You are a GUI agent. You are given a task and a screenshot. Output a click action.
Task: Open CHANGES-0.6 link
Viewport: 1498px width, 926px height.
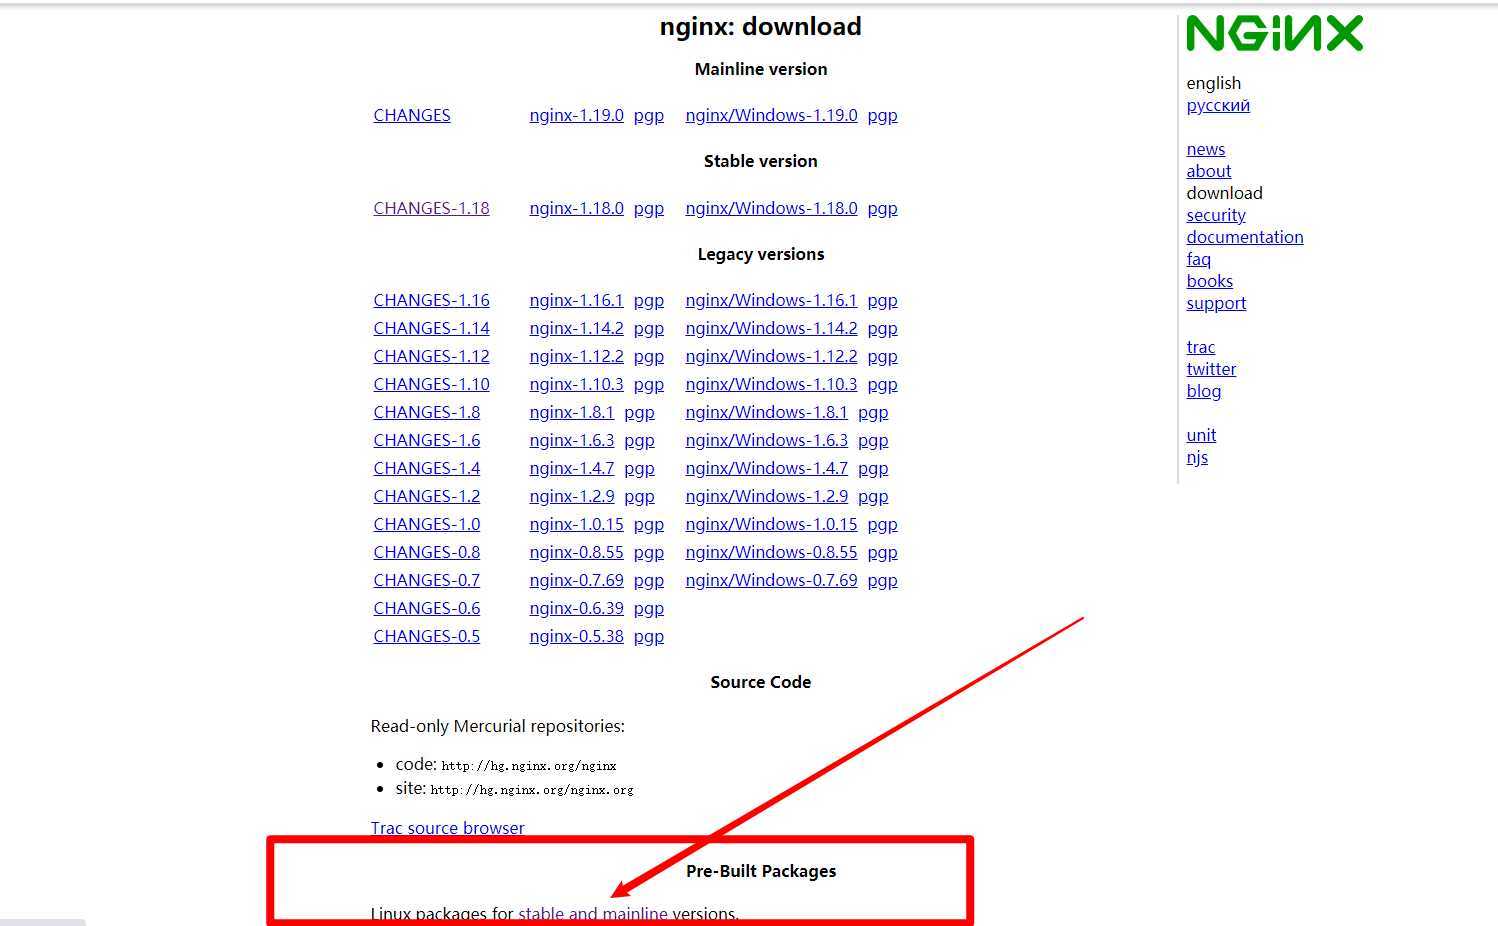(426, 608)
